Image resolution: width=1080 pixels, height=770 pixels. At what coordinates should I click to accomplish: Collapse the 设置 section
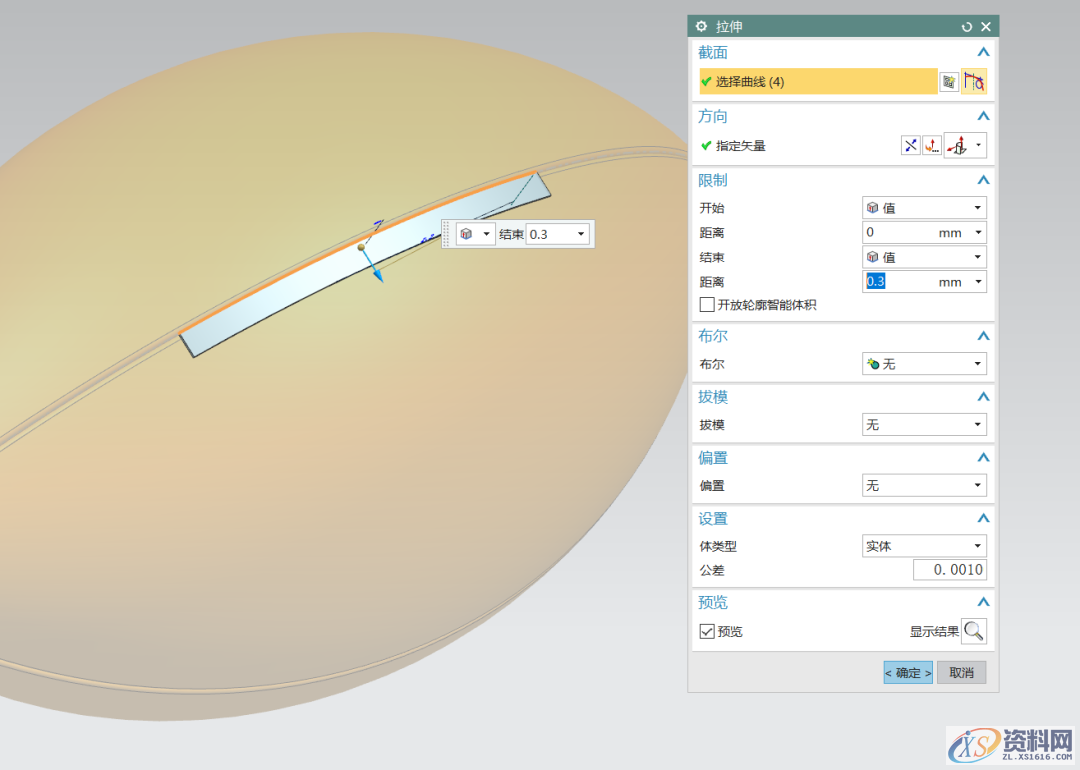point(983,519)
